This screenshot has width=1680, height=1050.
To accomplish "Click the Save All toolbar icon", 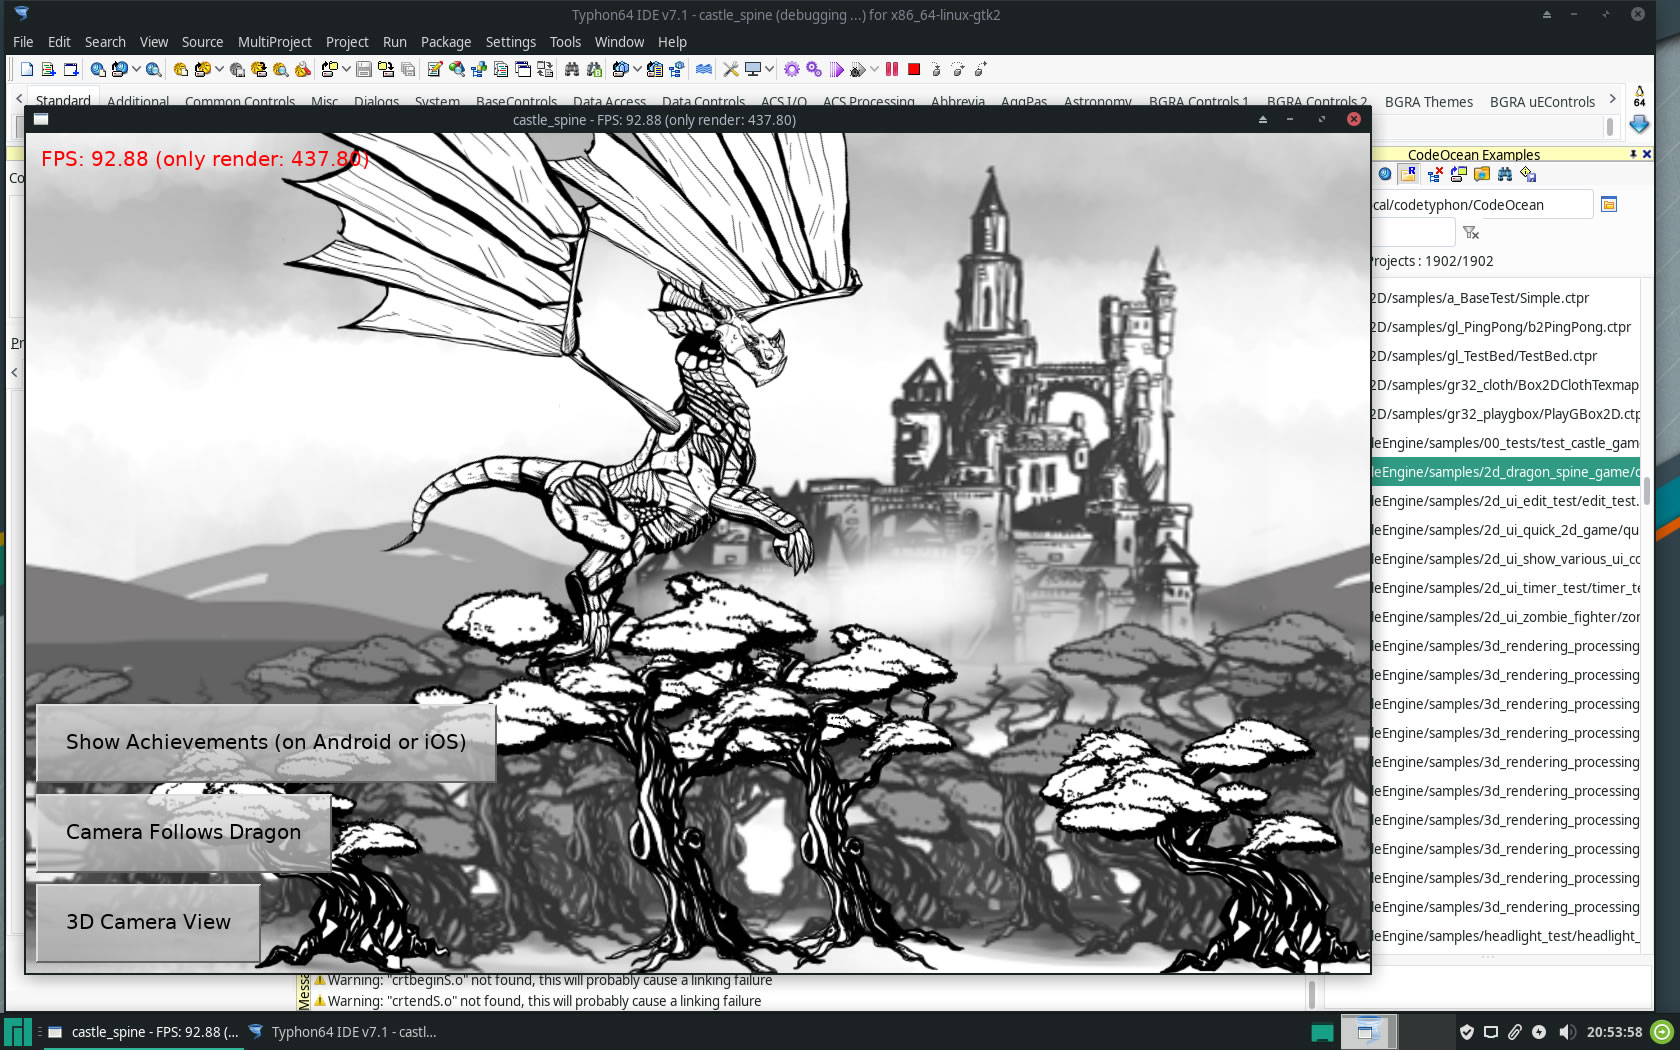I will click(408, 69).
